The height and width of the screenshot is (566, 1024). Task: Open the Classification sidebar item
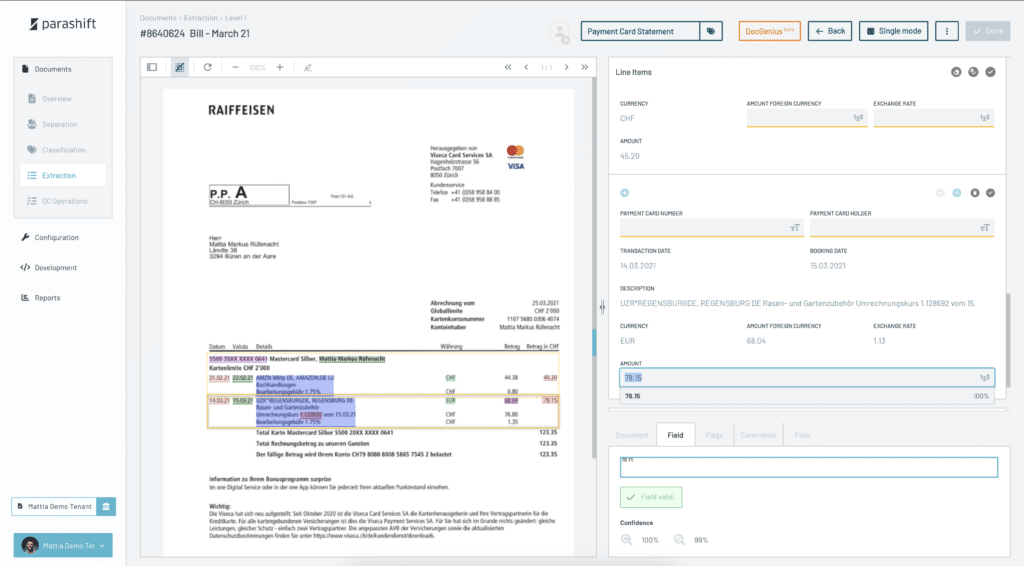coord(63,150)
